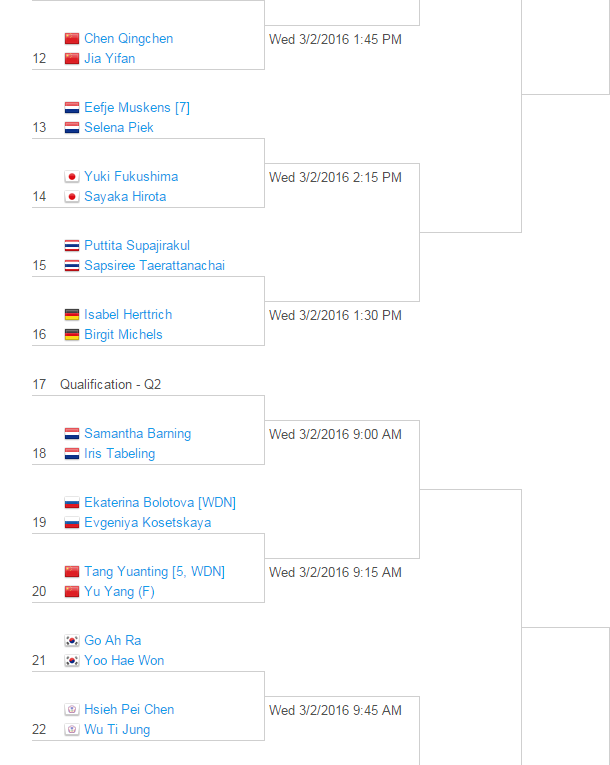
Task: Click the China flag beside Chen Qingchen
Action: pyautogui.click(x=72, y=39)
